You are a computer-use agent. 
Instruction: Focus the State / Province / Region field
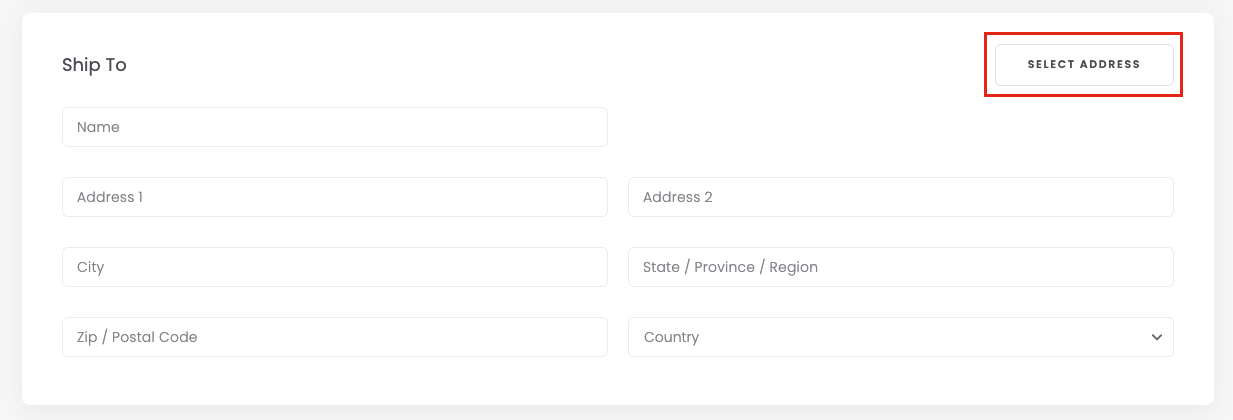click(900, 267)
